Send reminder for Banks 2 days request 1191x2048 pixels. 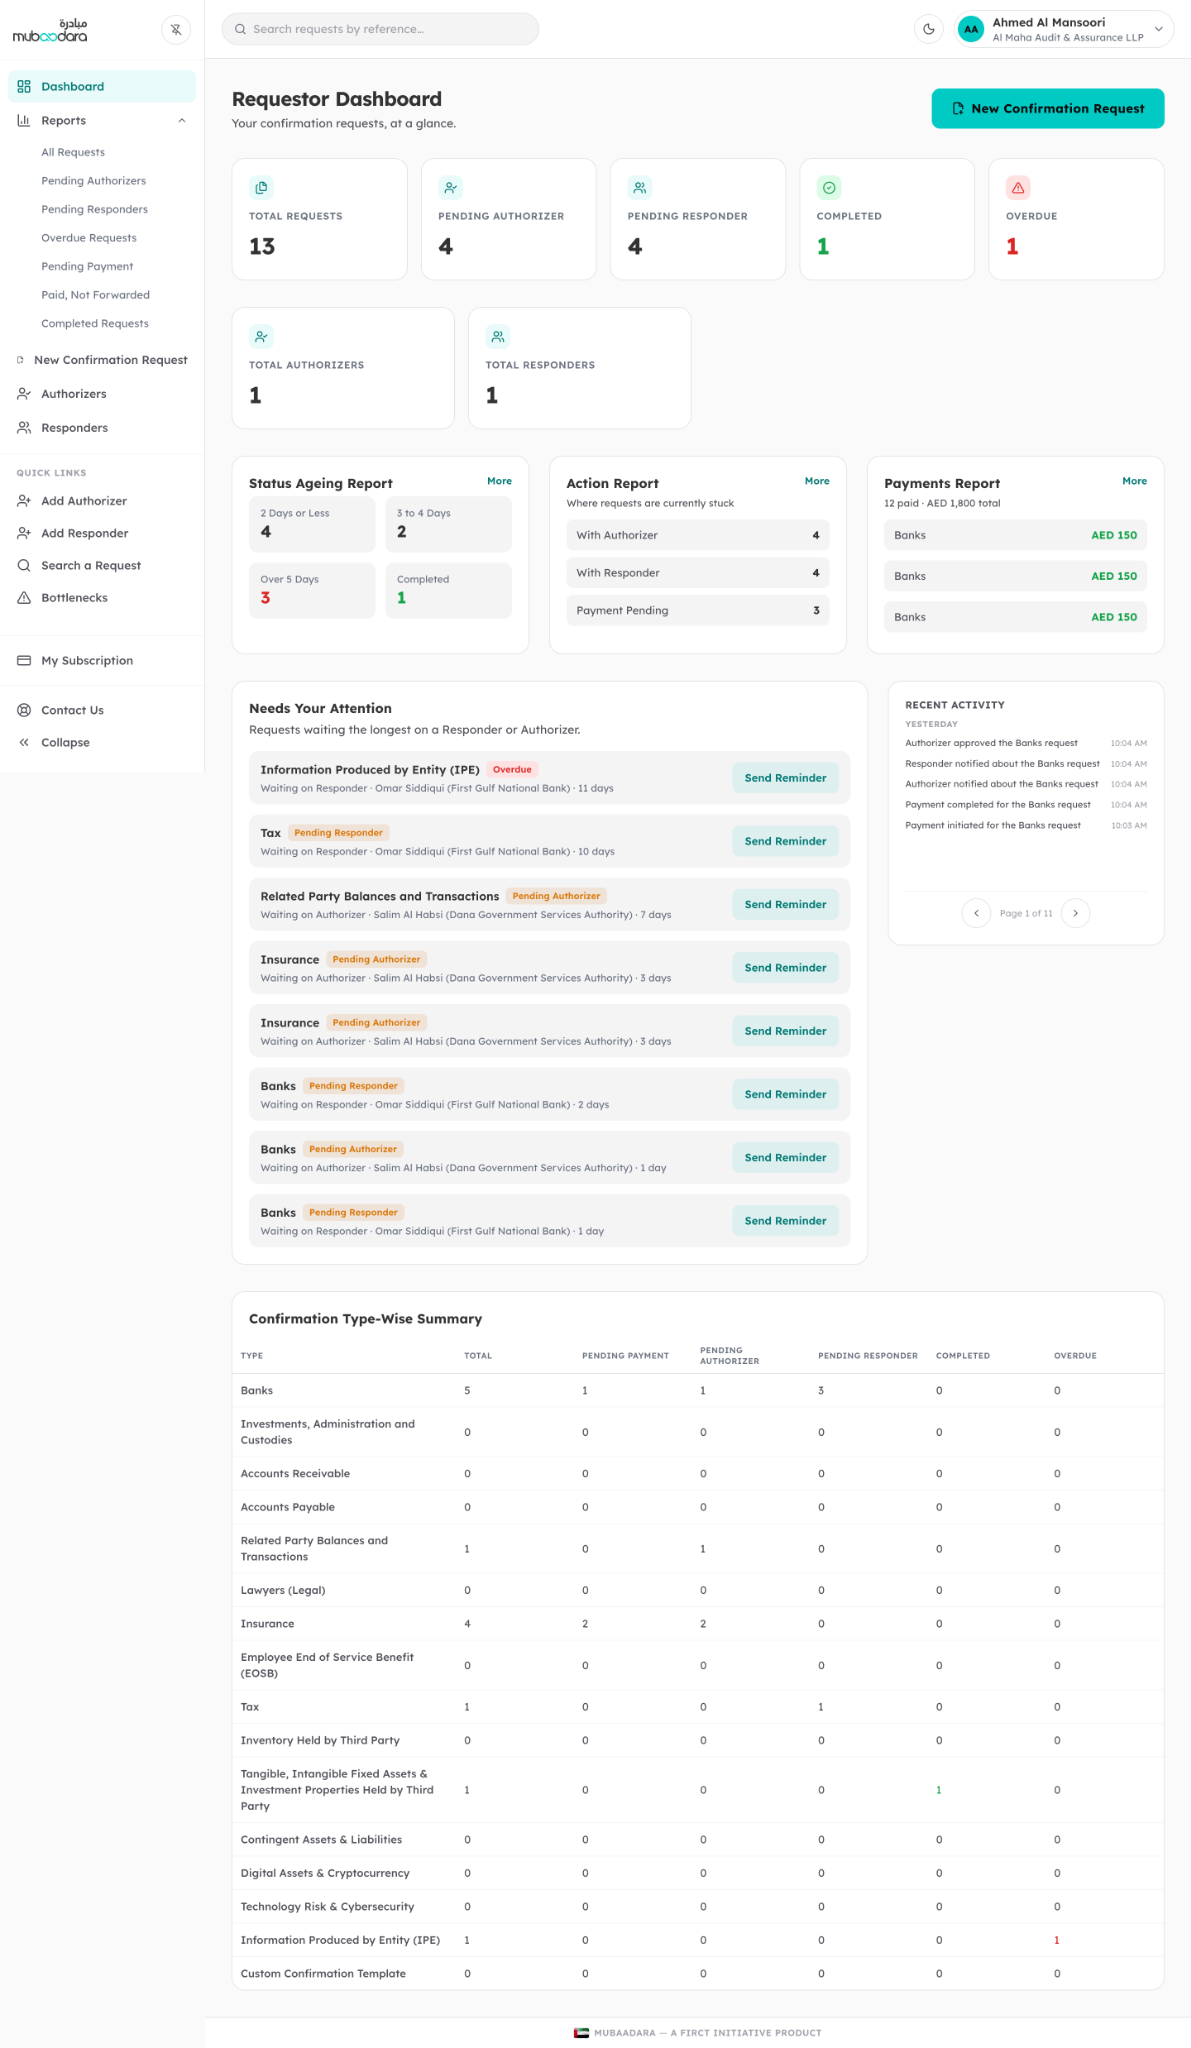[x=785, y=1094]
